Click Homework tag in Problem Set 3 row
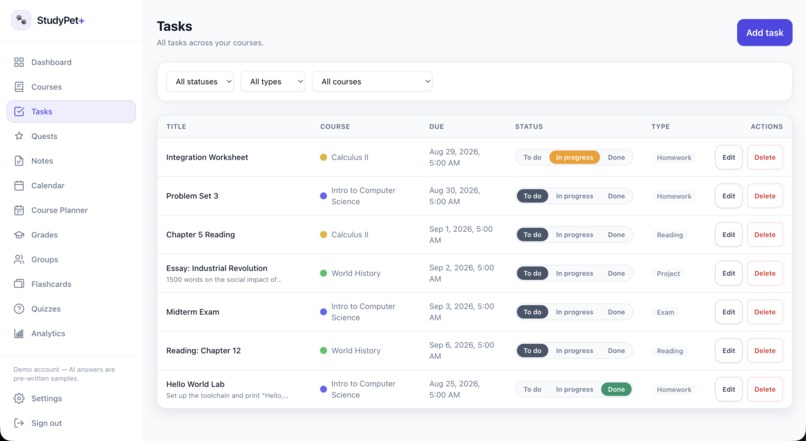Viewport: 806px width, 441px height. tap(674, 196)
